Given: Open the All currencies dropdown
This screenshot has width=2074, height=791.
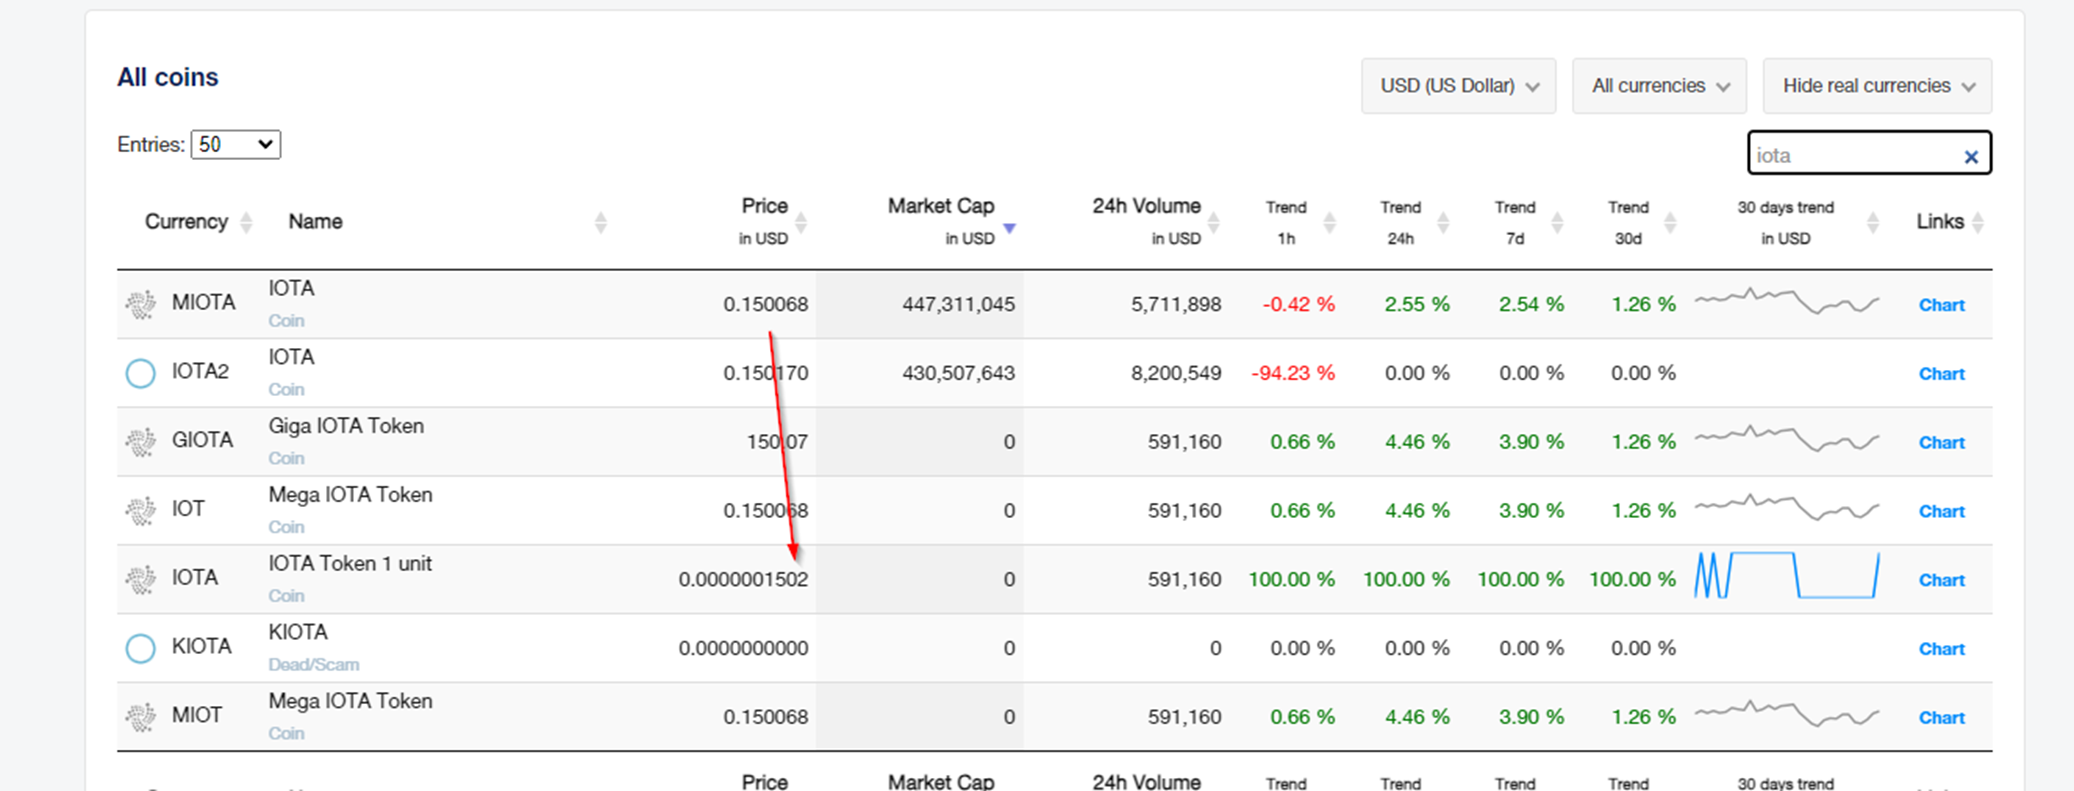Looking at the screenshot, I should 1659,86.
